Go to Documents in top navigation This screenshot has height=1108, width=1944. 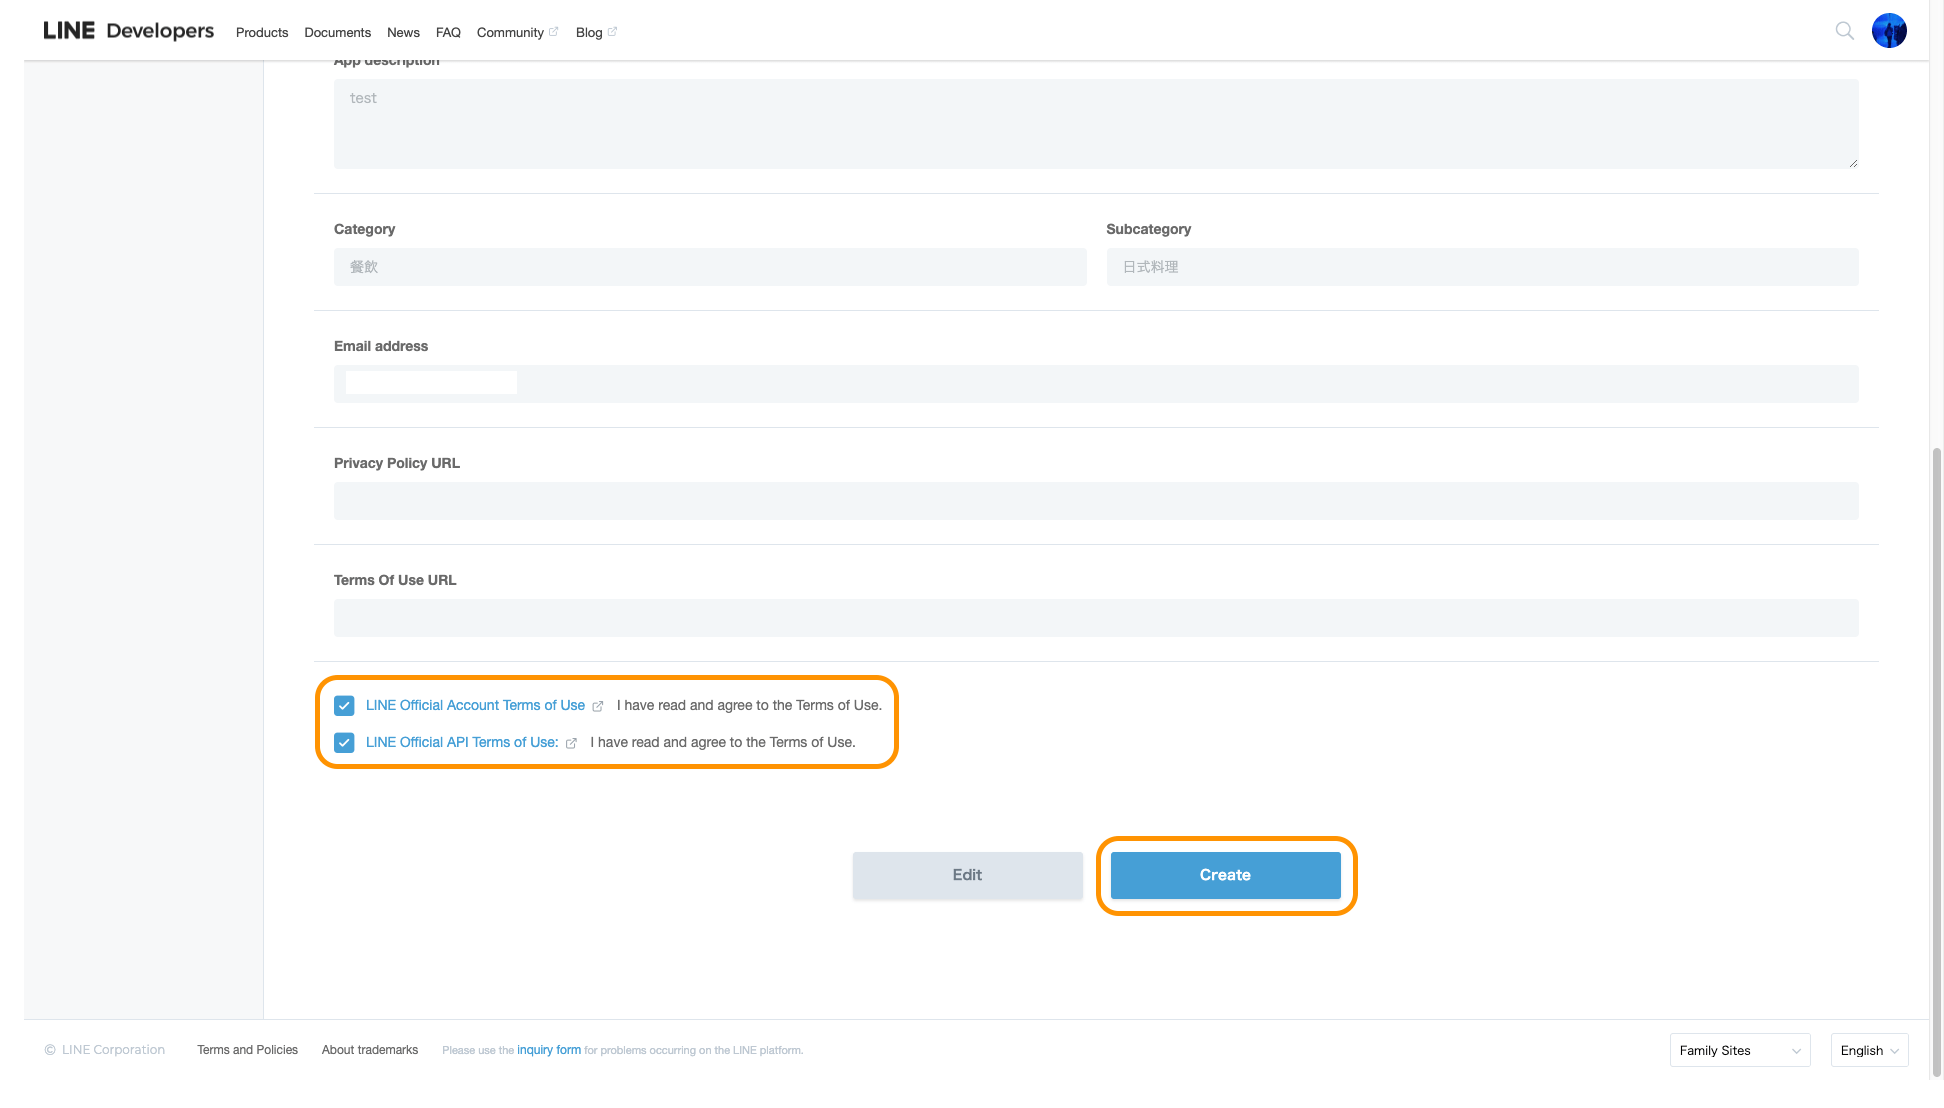coord(337,32)
